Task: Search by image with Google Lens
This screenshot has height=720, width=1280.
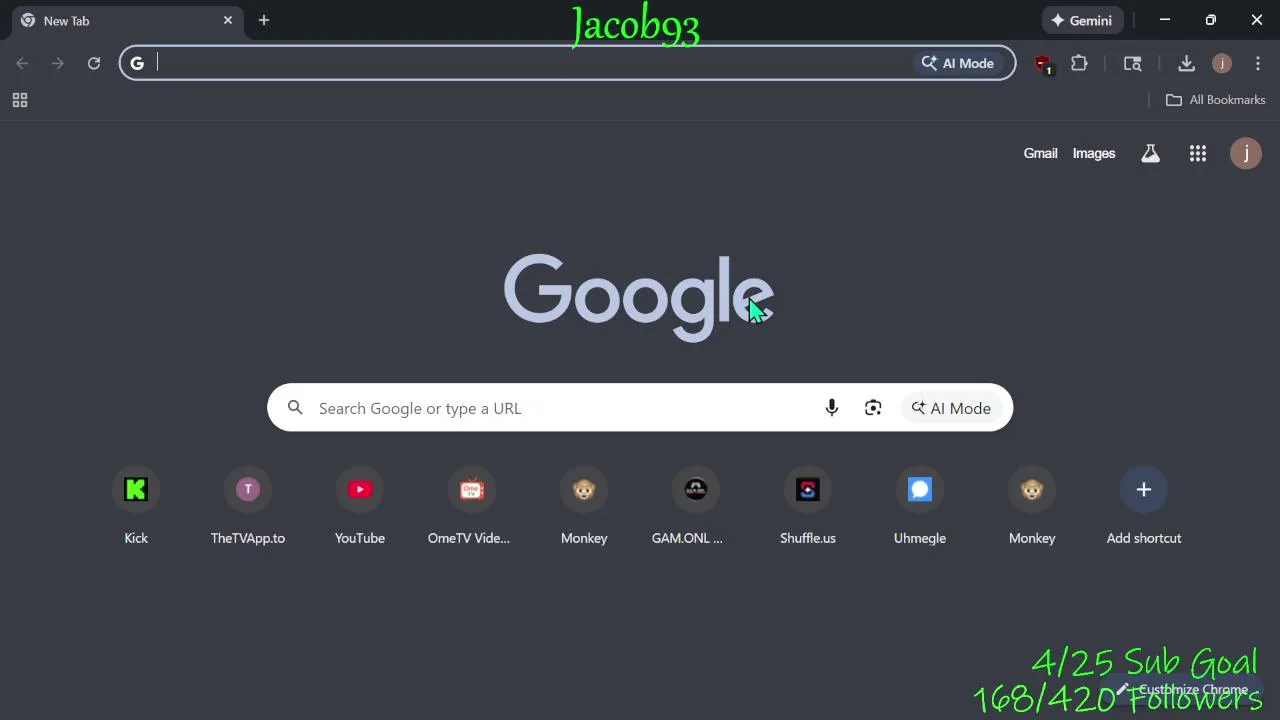Action: [x=873, y=408]
